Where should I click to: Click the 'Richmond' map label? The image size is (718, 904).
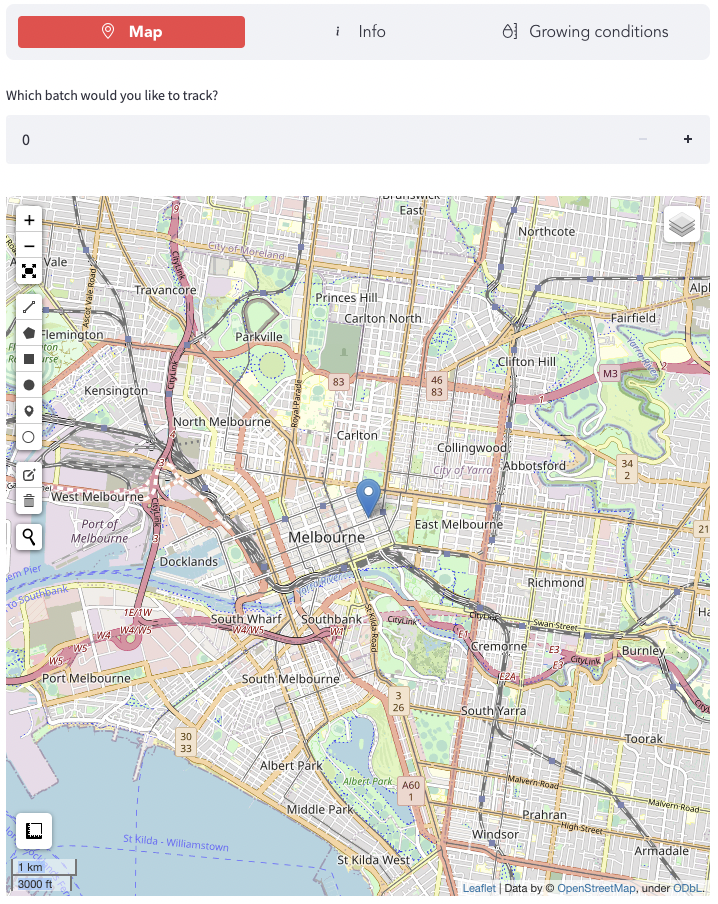(x=555, y=583)
